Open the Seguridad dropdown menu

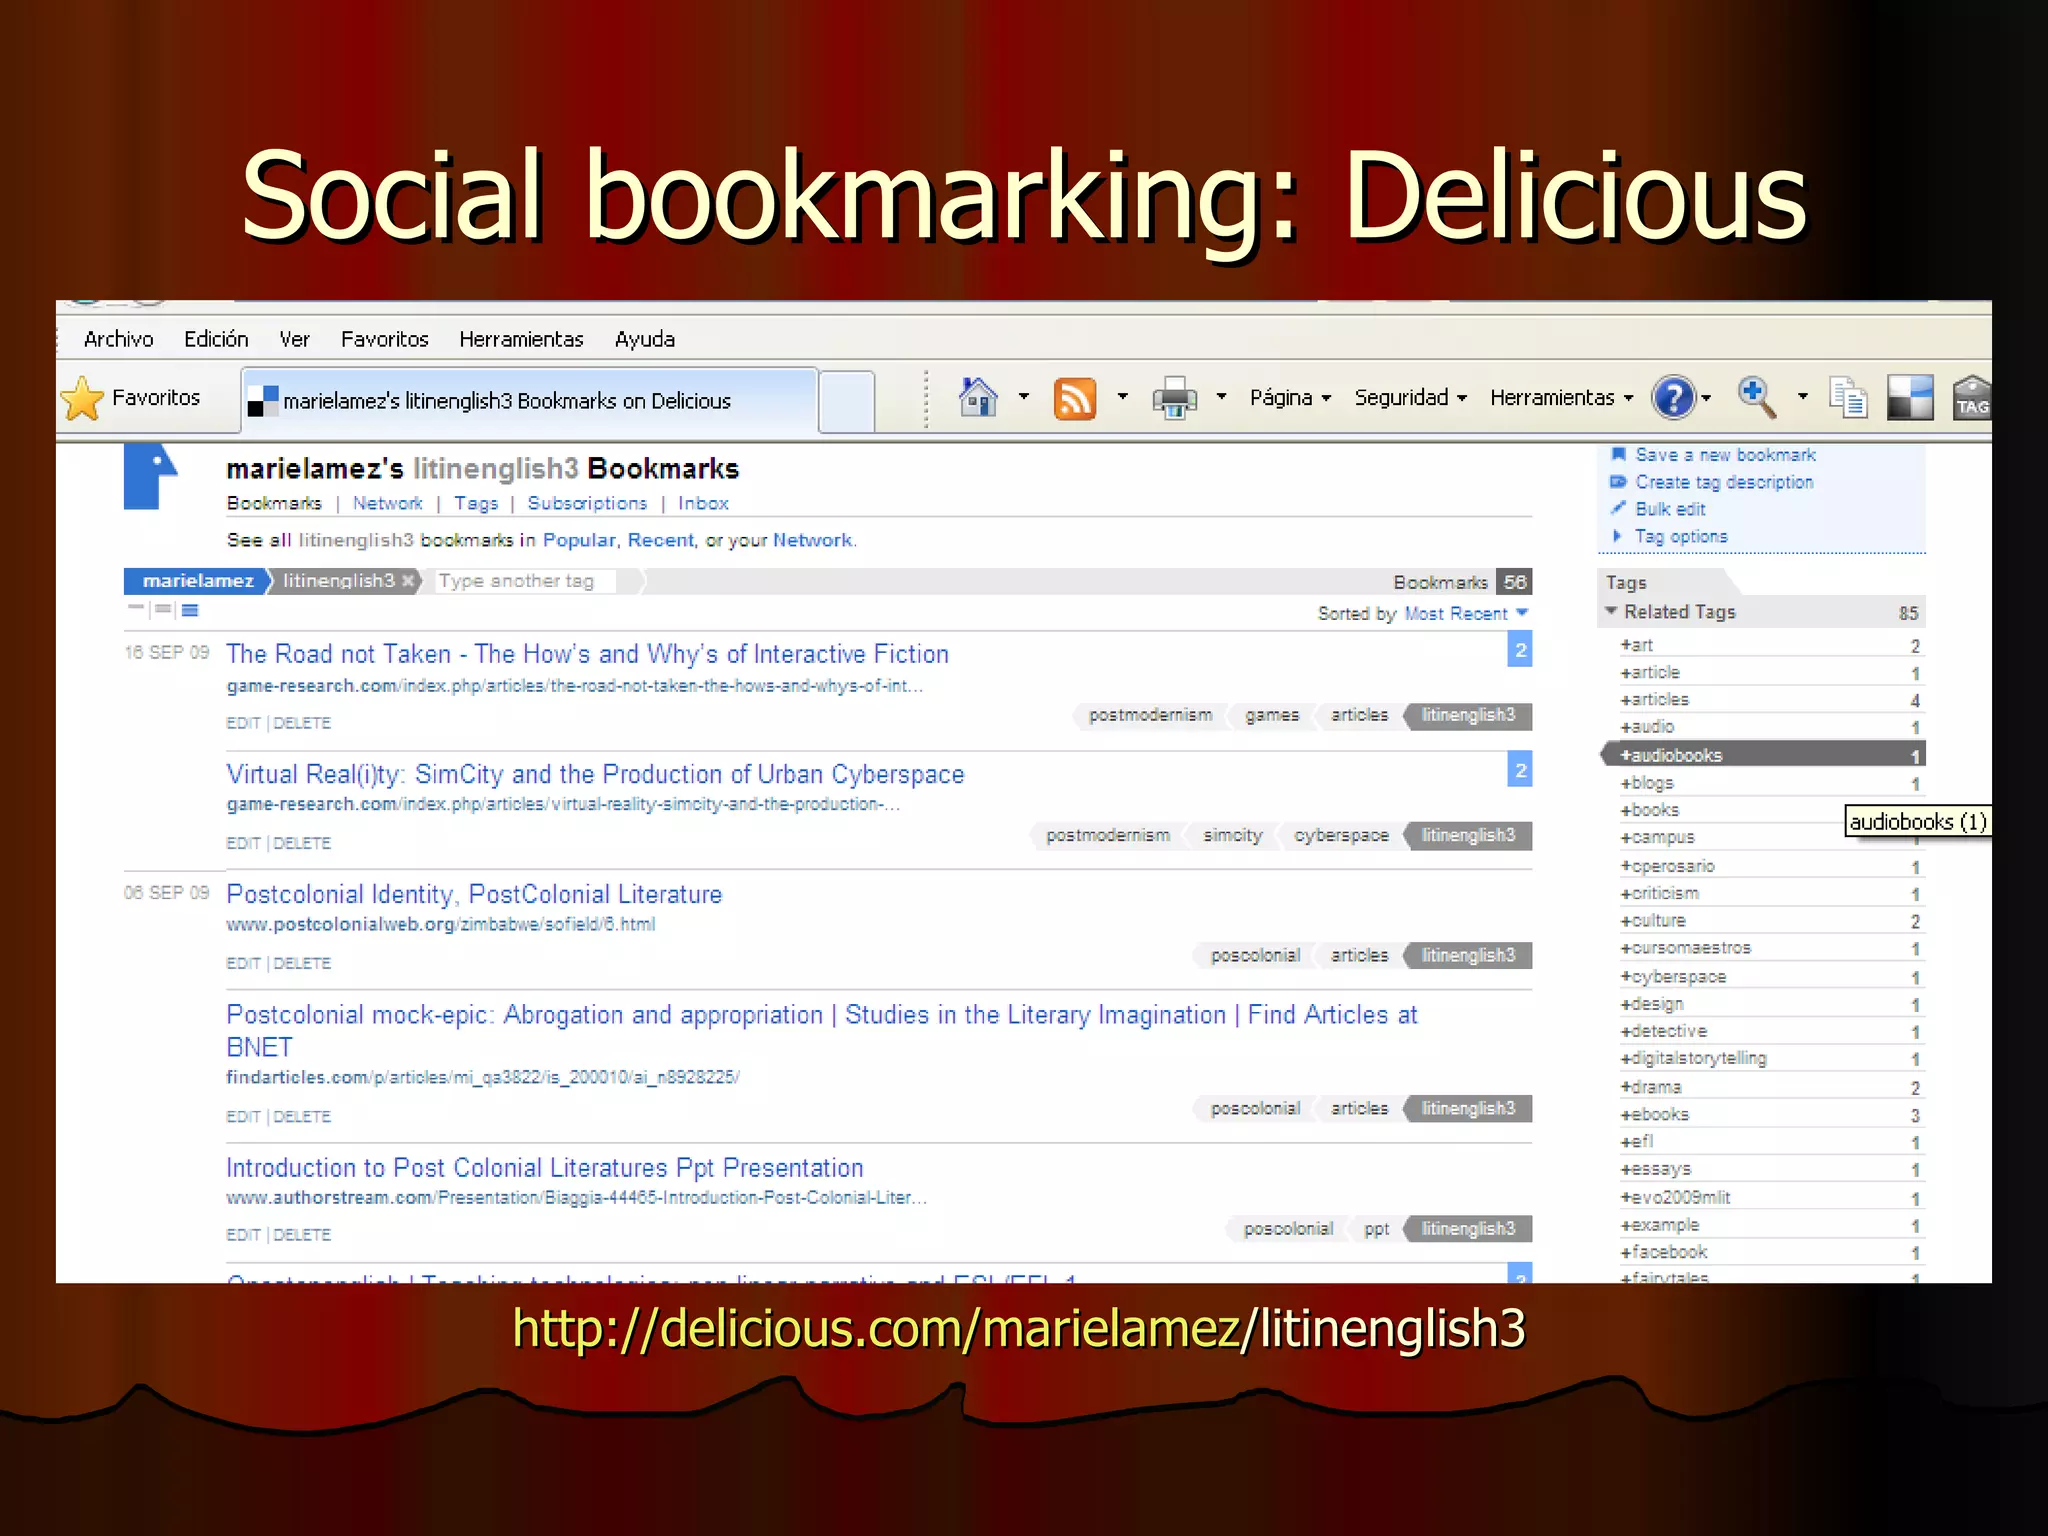click(1410, 398)
